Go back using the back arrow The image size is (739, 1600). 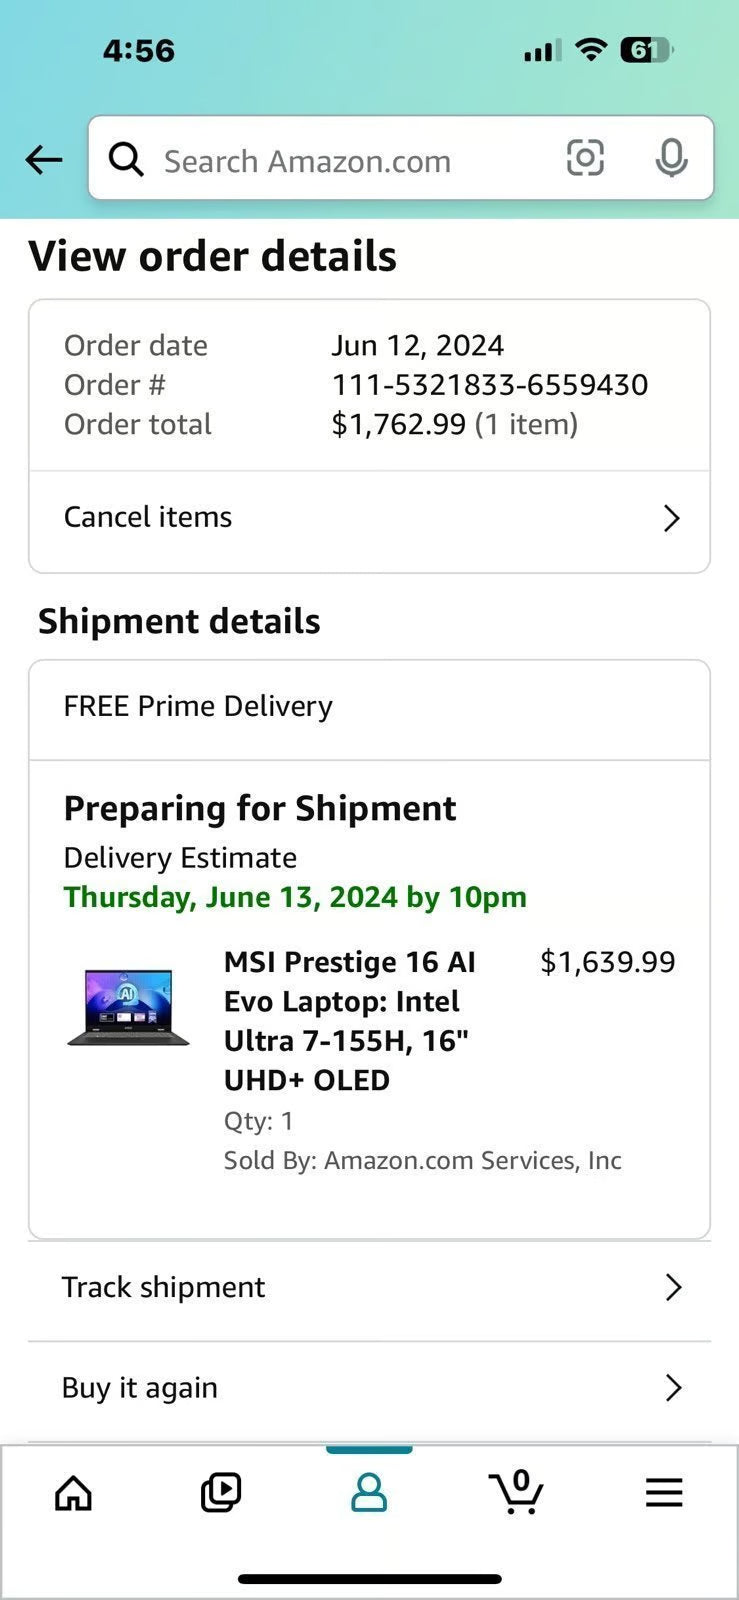tap(43, 160)
